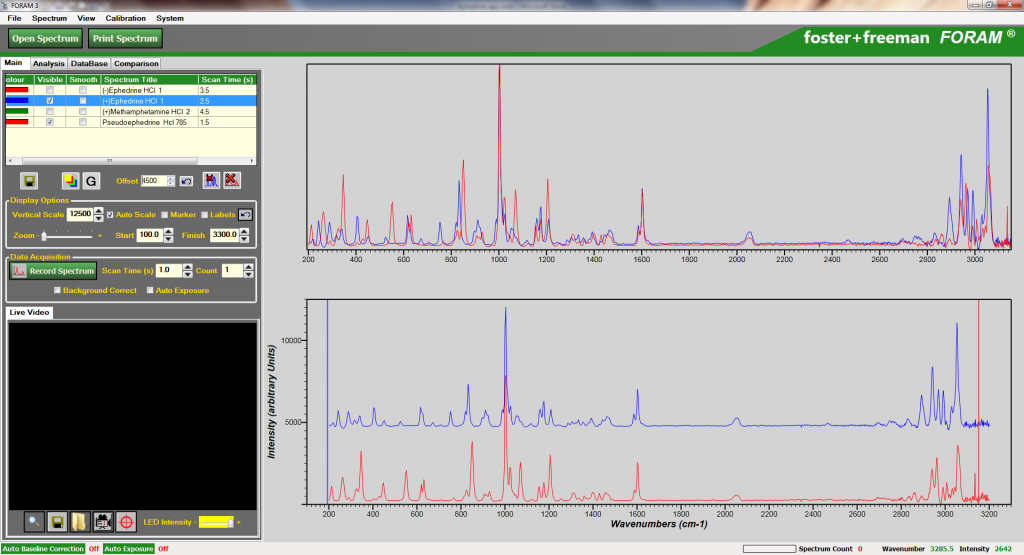Screen dimensions: 1024x555
Task: Click the Vertical Scale input field
Action: [x=80, y=214]
